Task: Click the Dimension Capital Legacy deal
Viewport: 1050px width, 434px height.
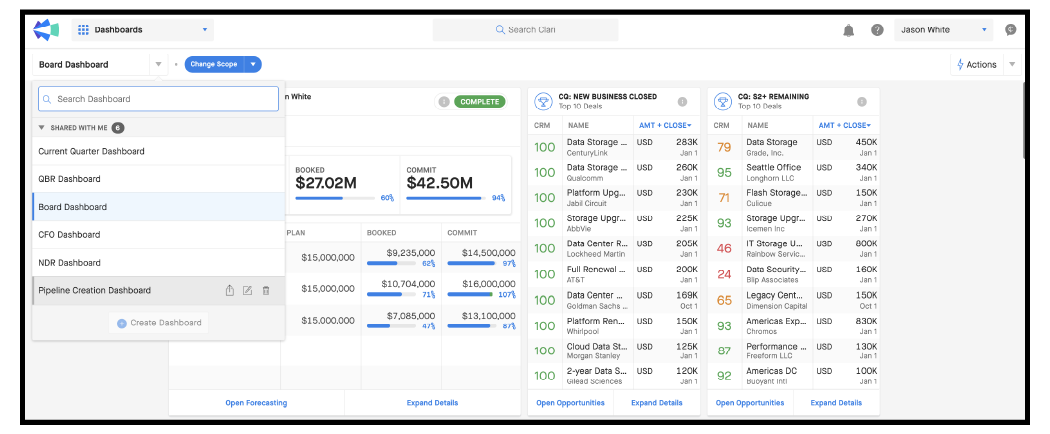Action: click(x=794, y=300)
